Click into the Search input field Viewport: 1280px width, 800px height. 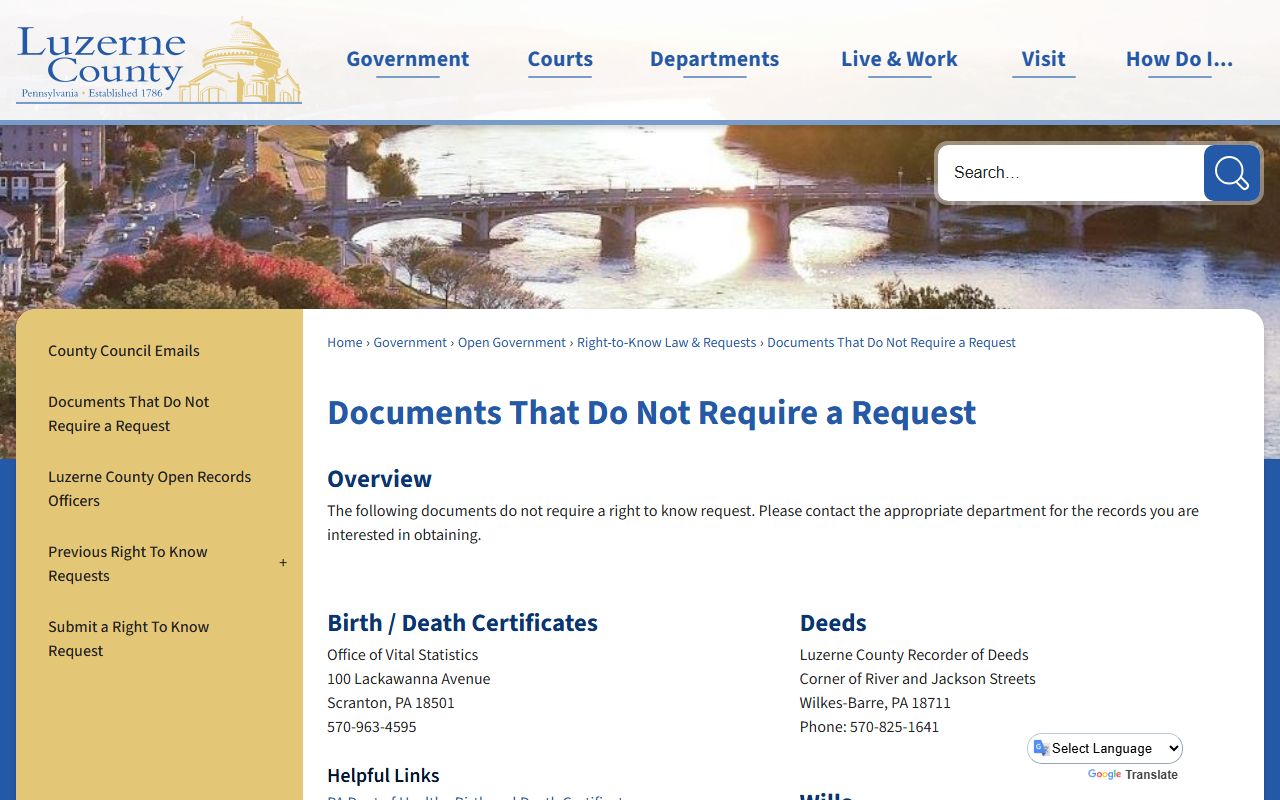point(1071,173)
